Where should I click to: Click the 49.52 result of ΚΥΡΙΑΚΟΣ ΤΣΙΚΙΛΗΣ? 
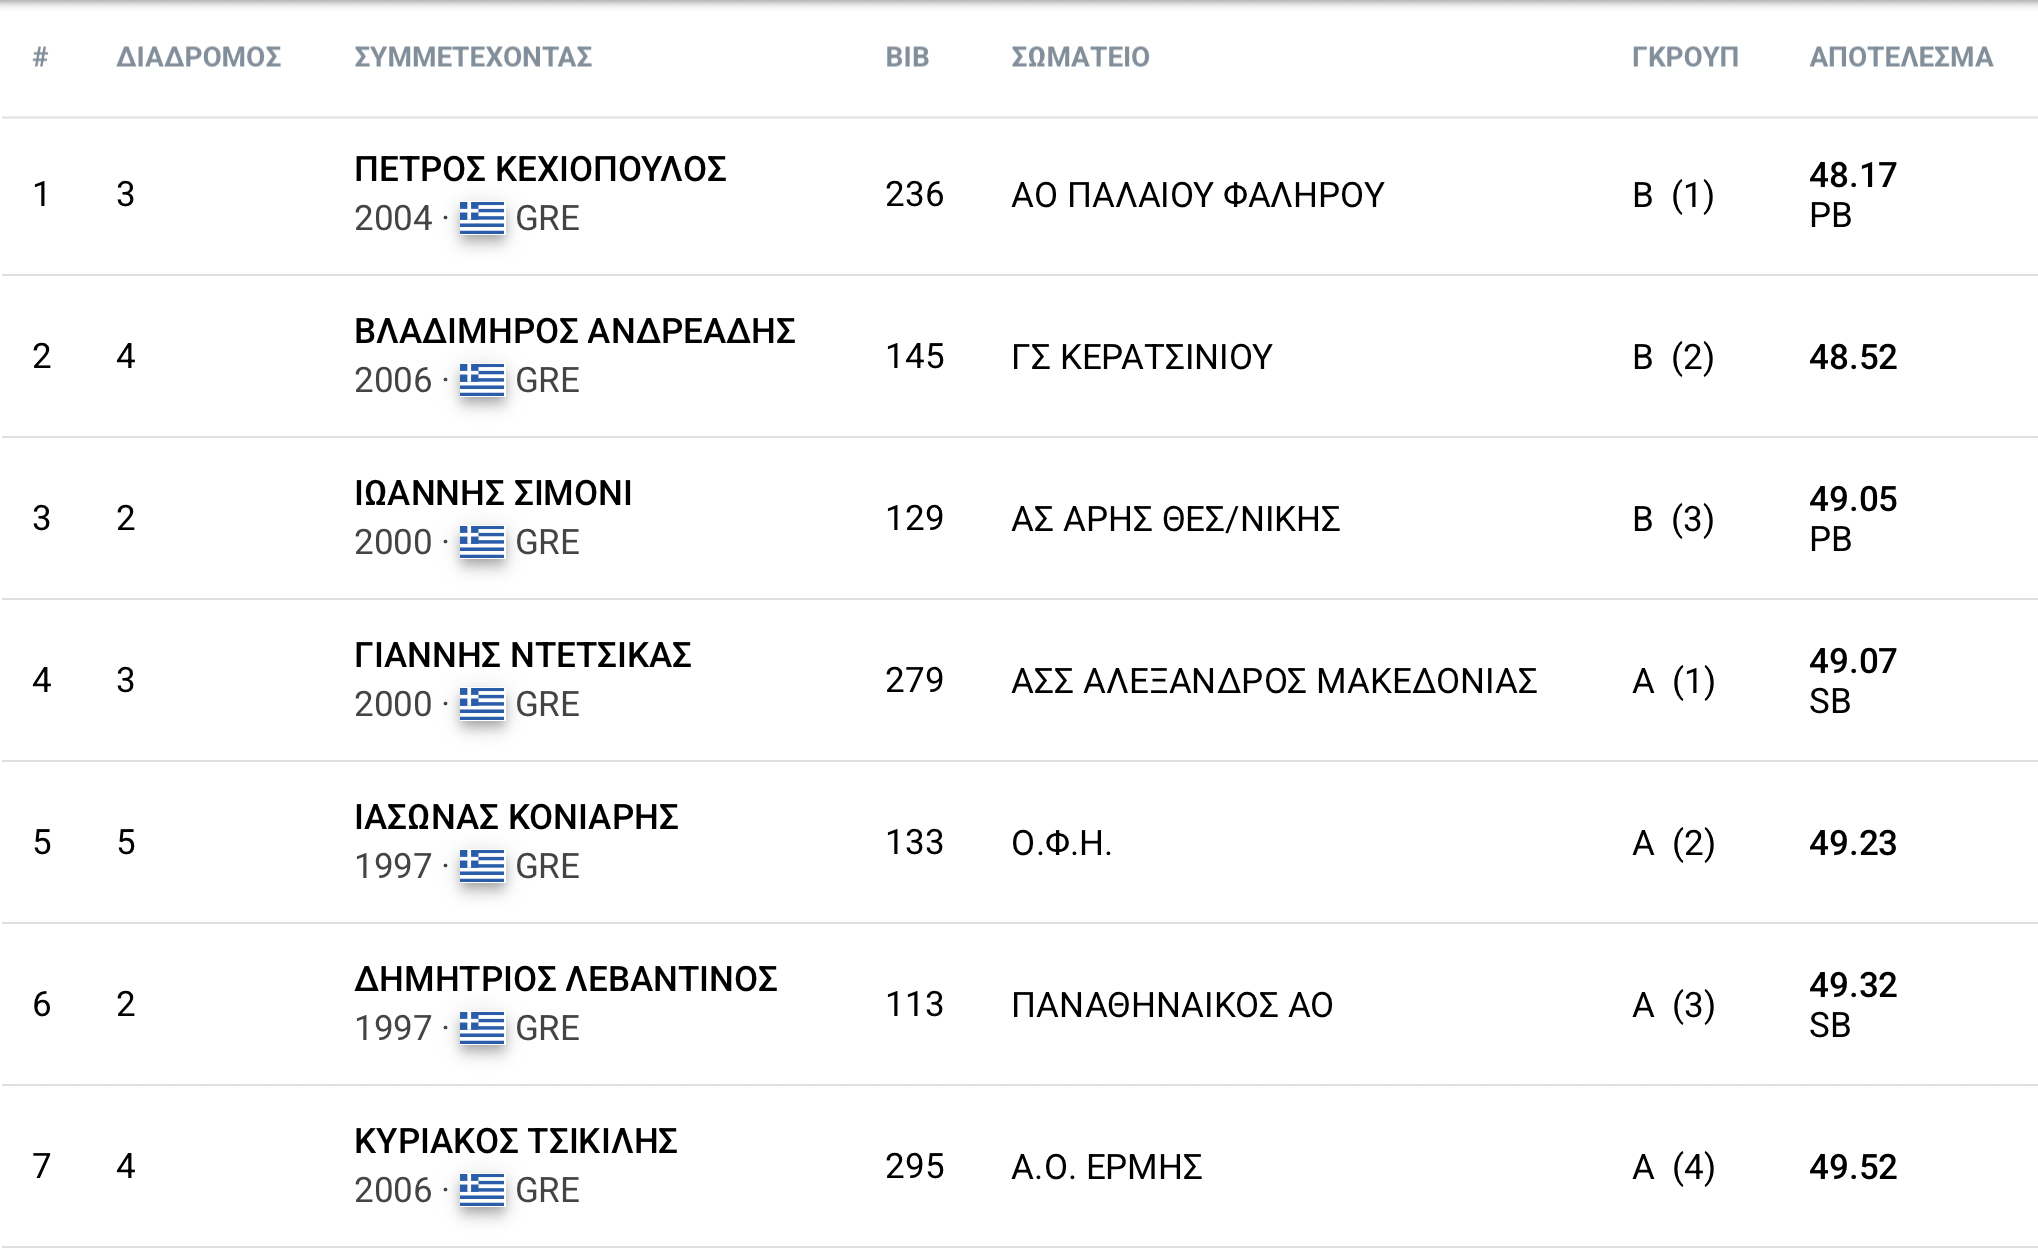click(1853, 1167)
